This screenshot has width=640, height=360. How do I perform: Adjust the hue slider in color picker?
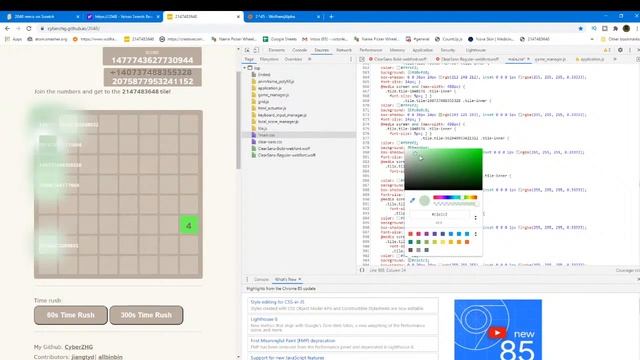point(455,197)
